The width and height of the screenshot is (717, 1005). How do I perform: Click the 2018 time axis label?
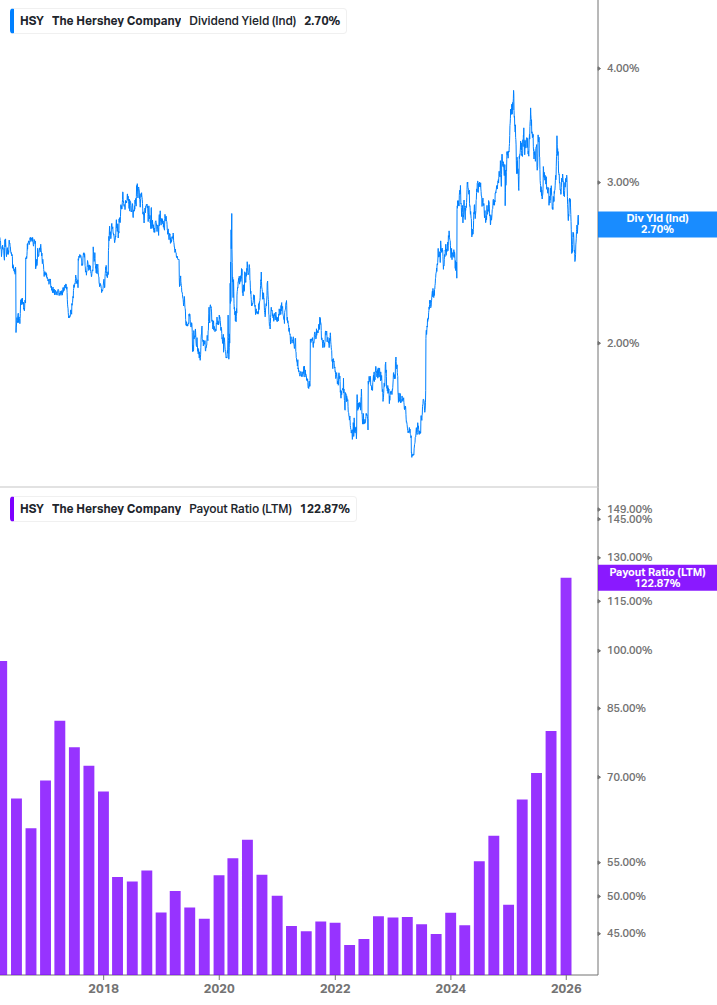pyautogui.click(x=103, y=989)
